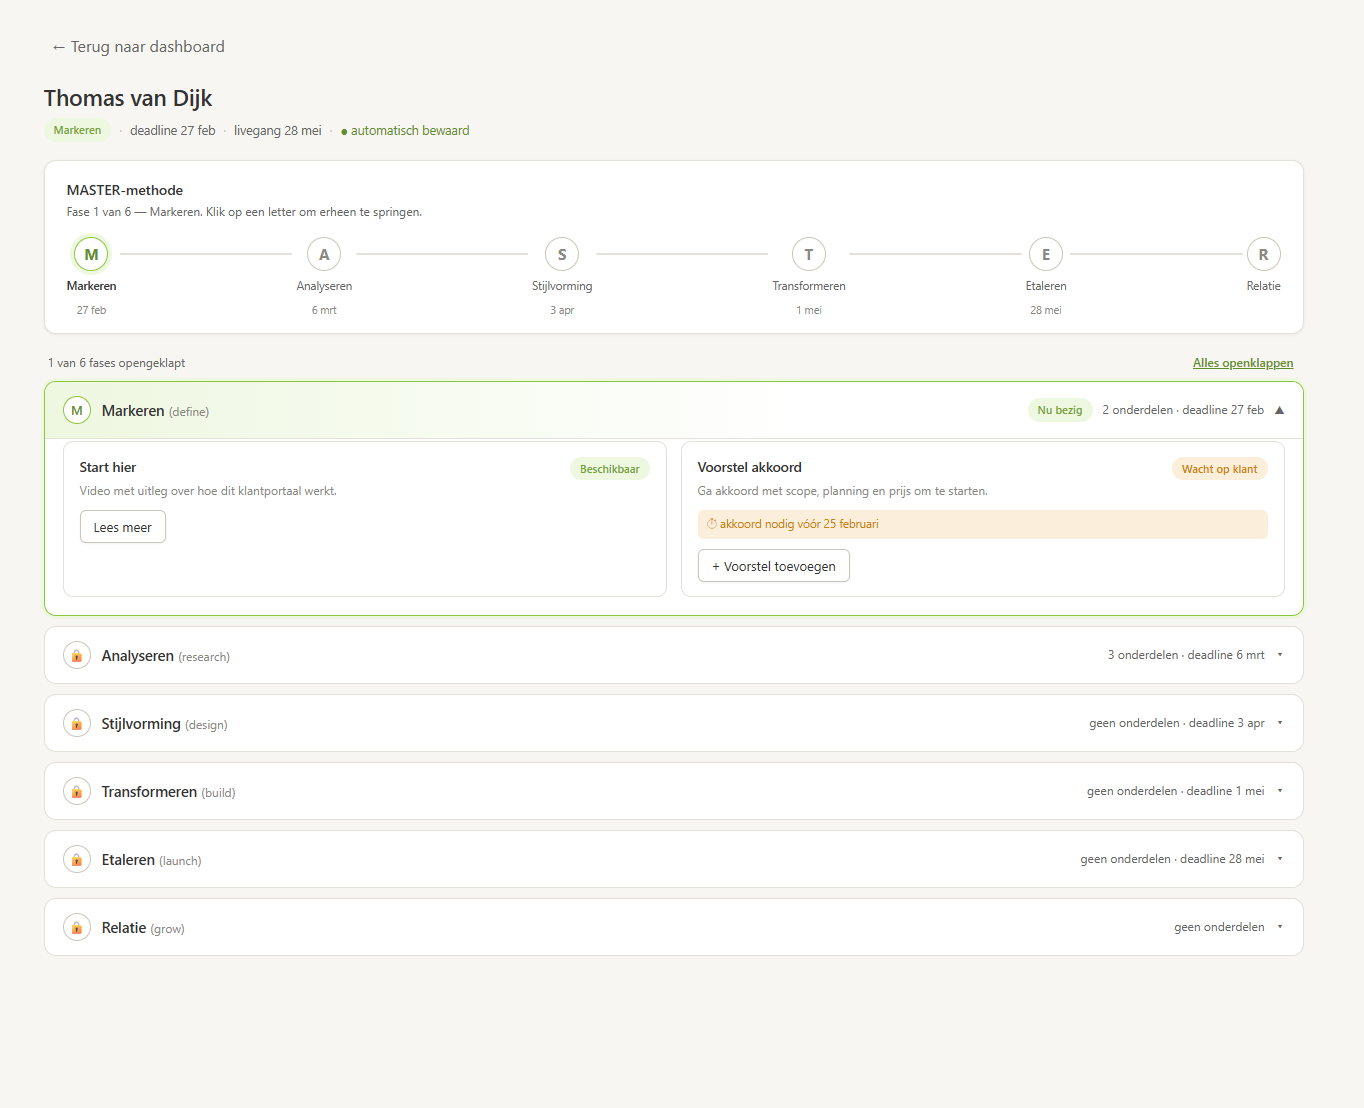Expand the Analyseren phase arrow
This screenshot has width=1364, height=1108.
1280,655
